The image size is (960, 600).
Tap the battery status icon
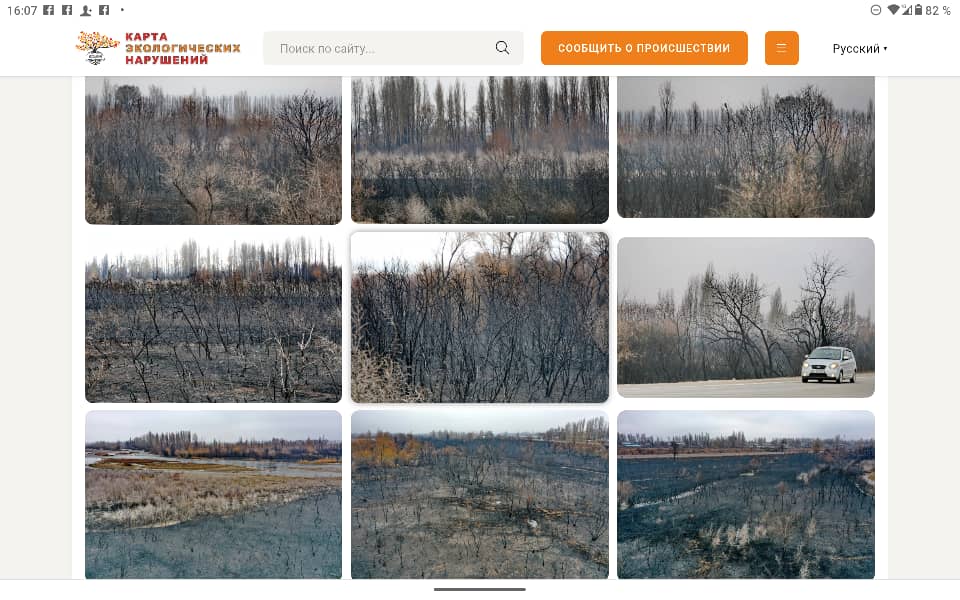pos(918,10)
